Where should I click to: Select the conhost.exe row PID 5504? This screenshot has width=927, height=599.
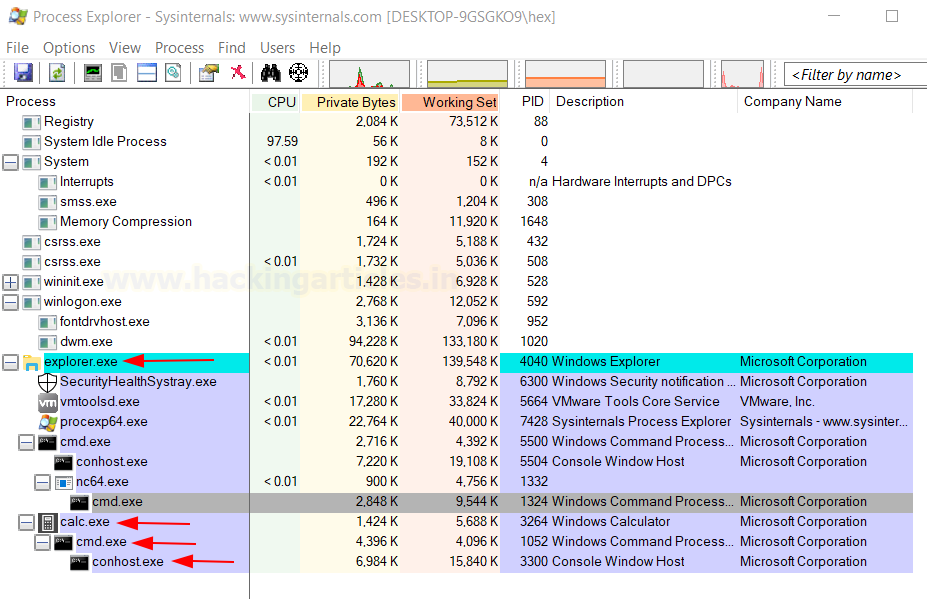(458, 462)
